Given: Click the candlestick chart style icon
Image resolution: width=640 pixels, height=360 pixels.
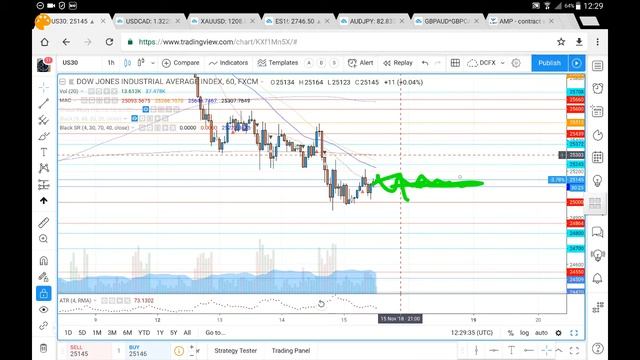Looking at the screenshot, I should pyautogui.click(x=127, y=63).
